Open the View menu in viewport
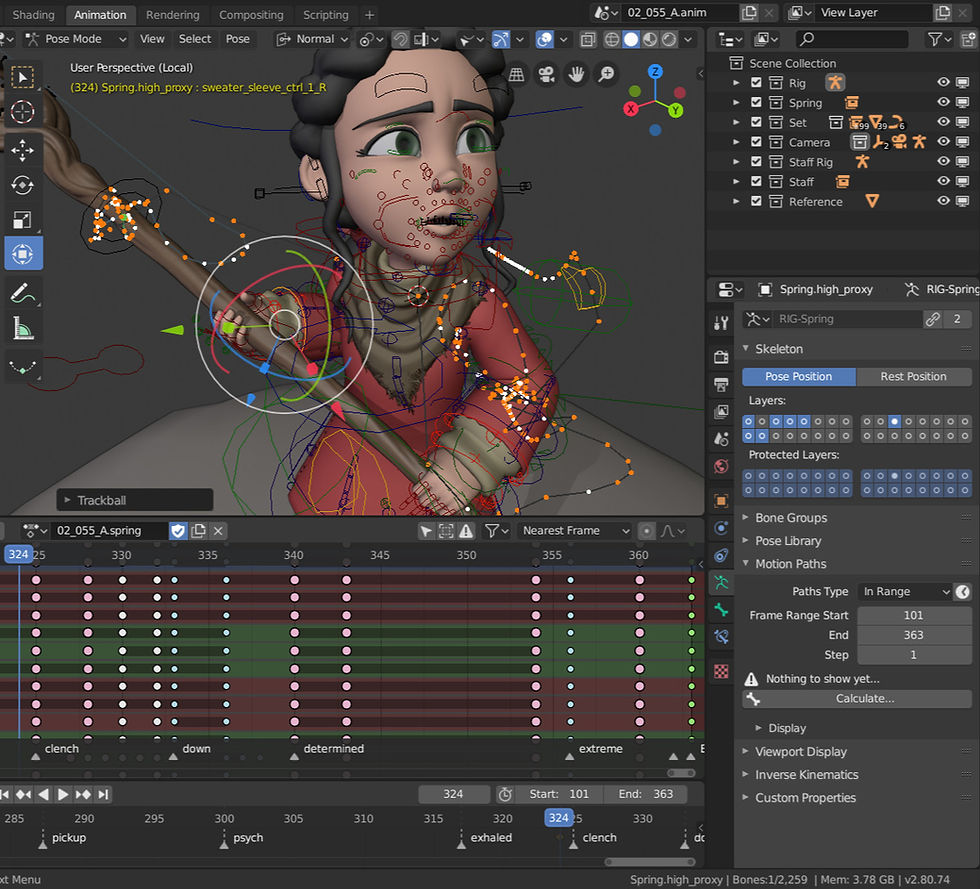This screenshot has height=889, width=980. tap(152, 39)
